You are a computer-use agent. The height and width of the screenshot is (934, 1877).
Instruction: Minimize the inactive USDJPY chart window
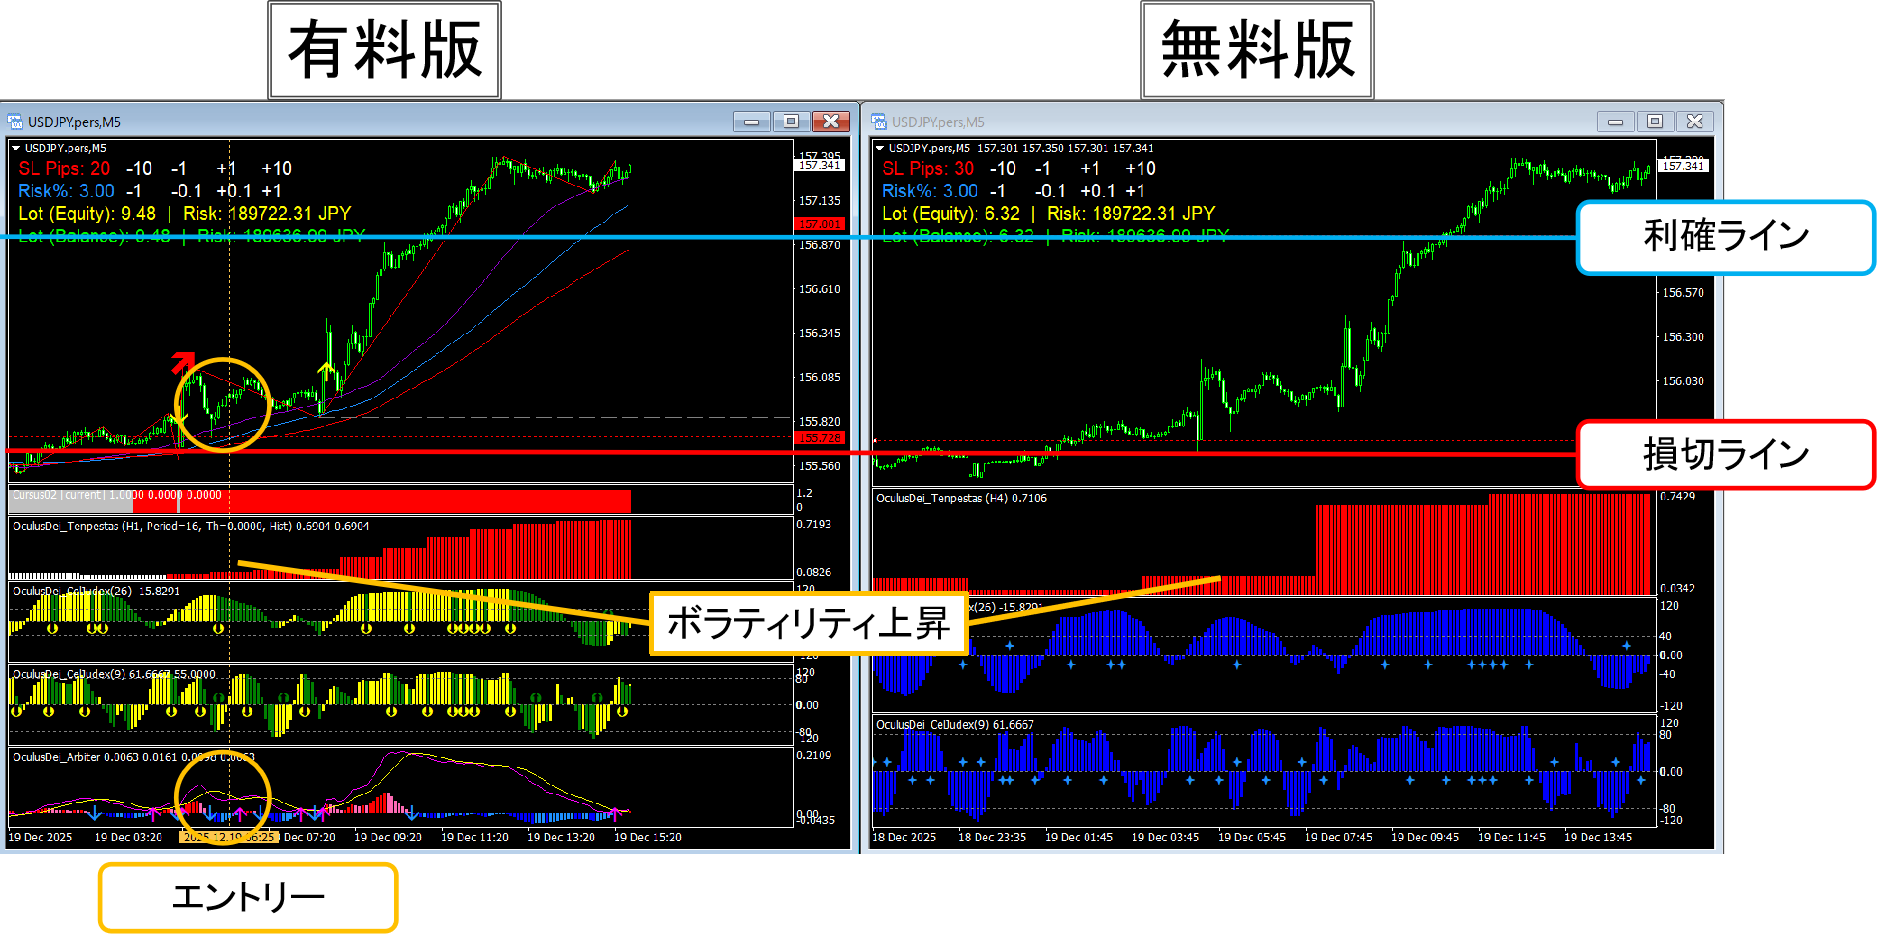pyautogui.click(x=1616, y=122)
